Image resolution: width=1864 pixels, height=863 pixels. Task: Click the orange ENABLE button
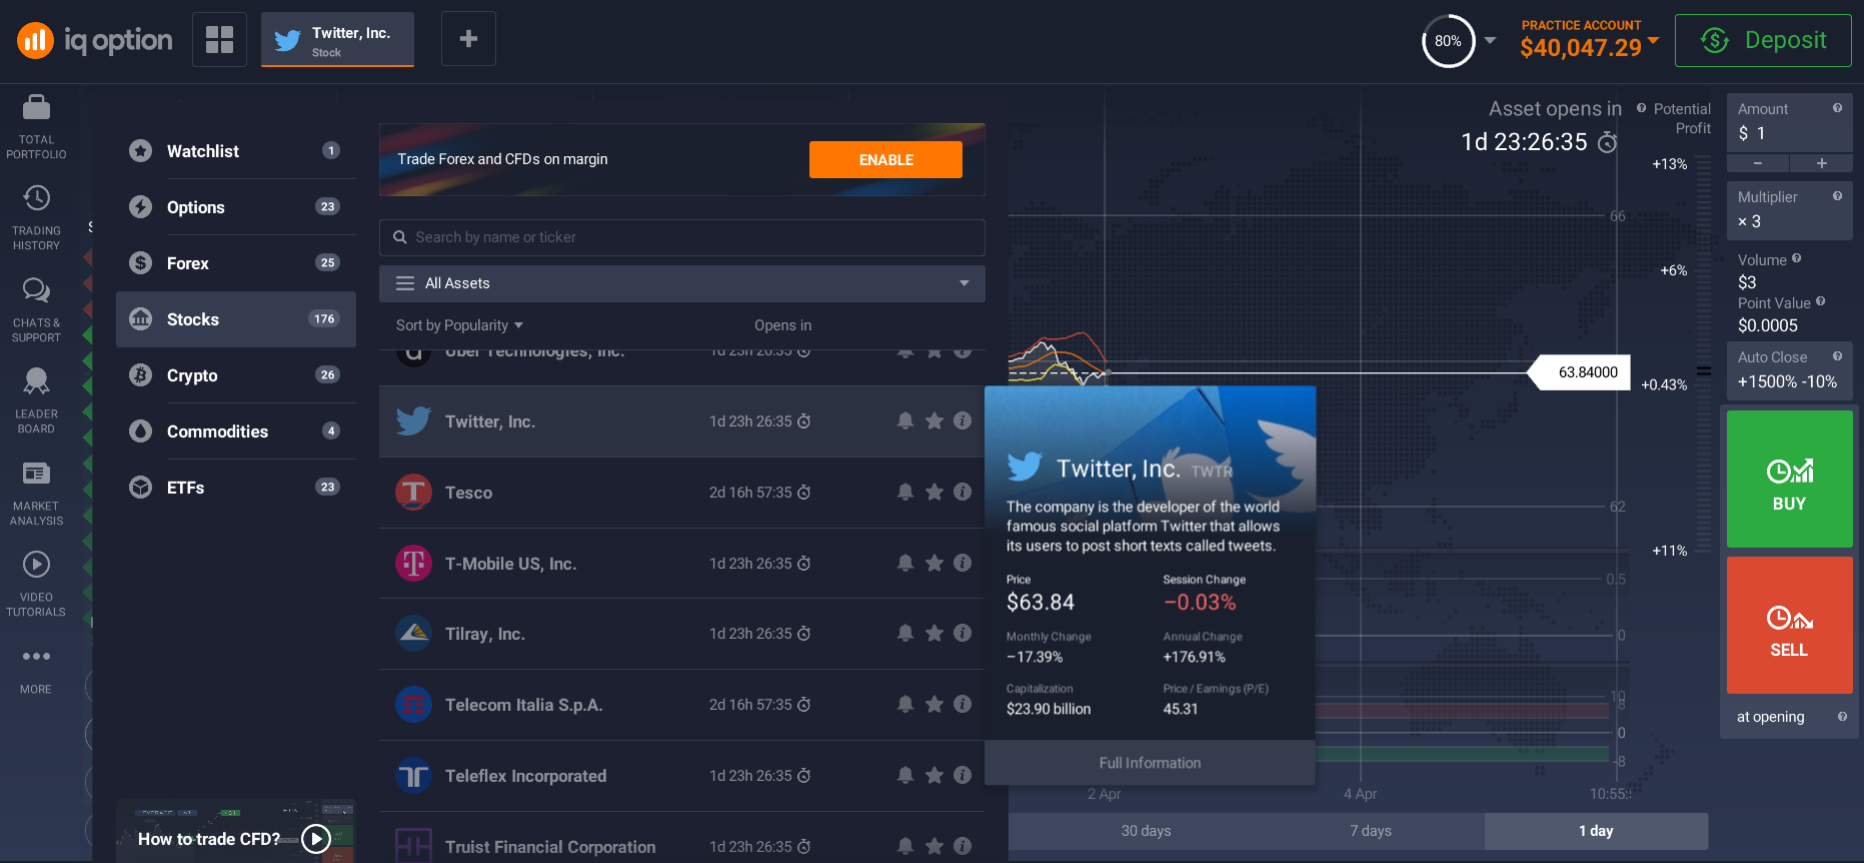coord(885,160)
